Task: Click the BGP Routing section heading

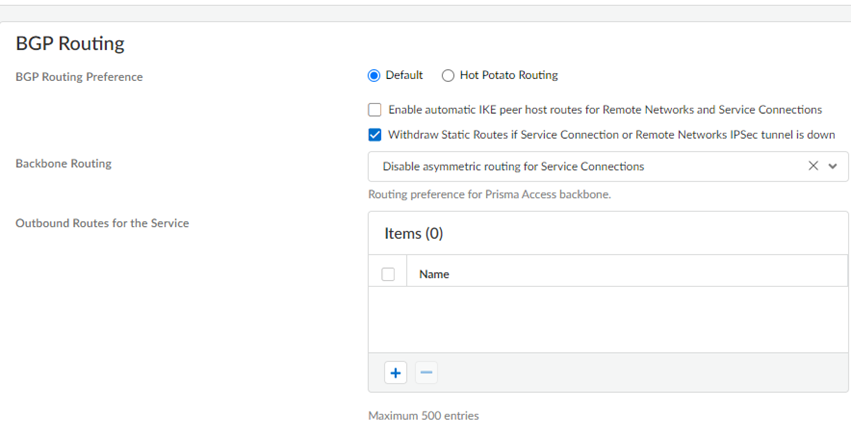Action: 70,44
